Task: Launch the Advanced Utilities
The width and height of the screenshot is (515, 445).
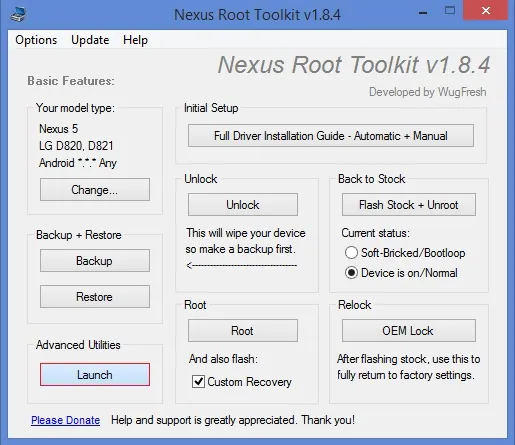Action: 95,375
